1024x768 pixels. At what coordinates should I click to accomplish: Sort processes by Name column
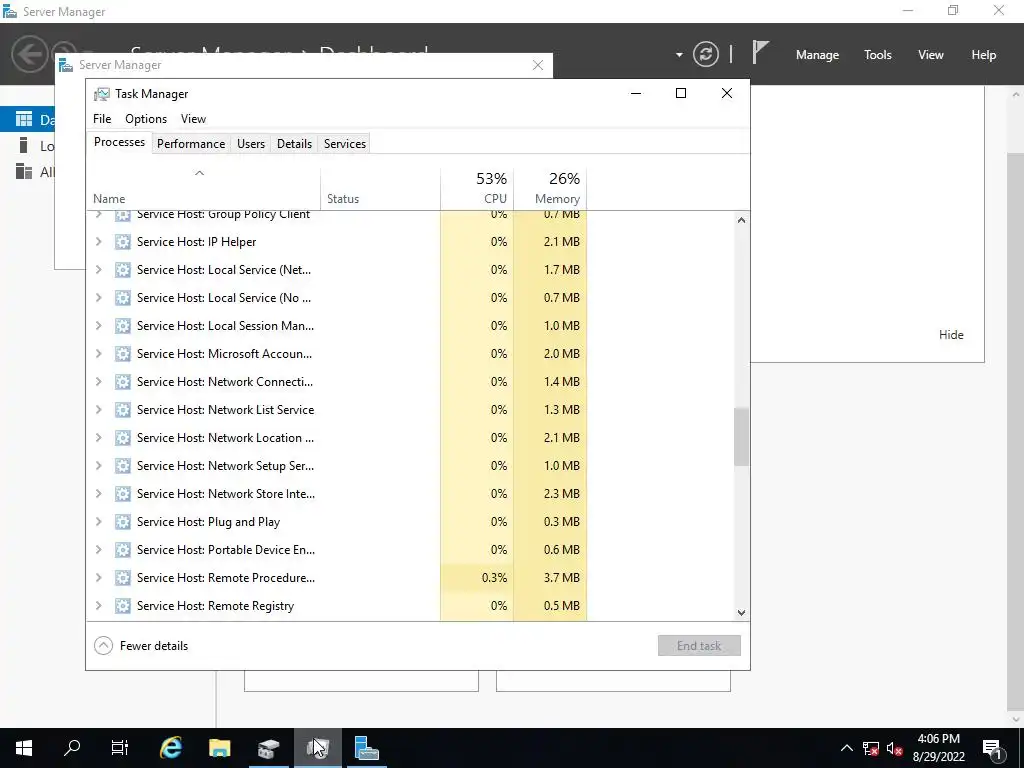[x=203, y=189]
